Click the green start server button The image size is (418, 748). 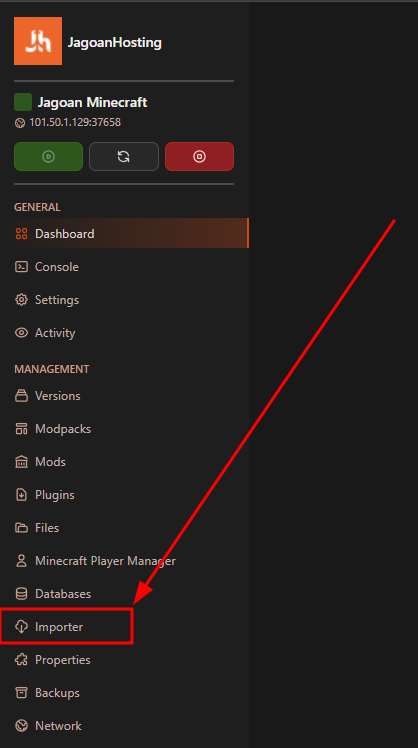48,156
